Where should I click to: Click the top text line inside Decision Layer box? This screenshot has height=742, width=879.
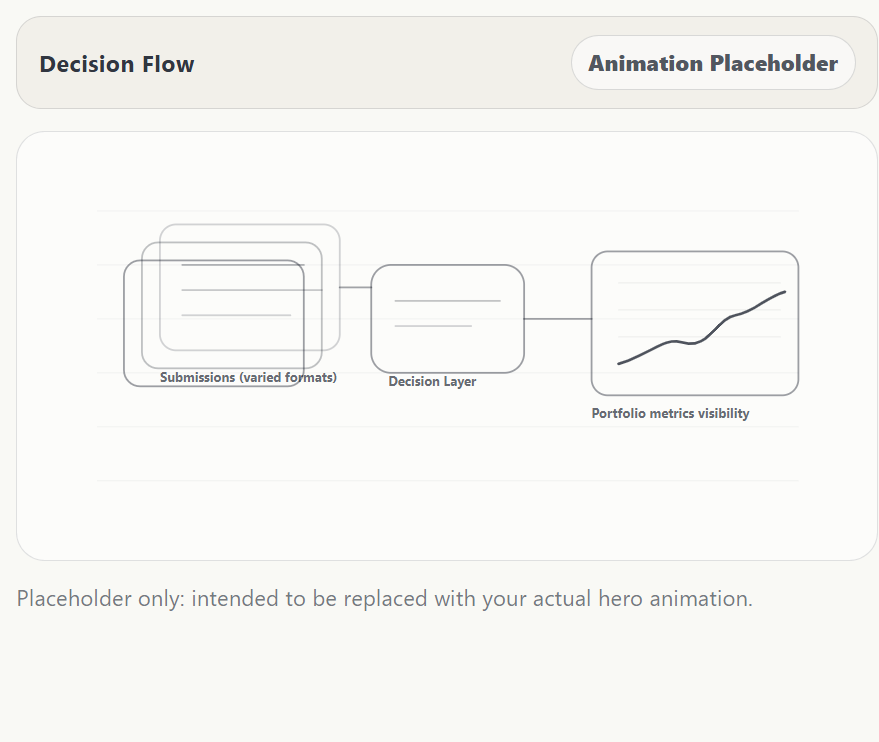click(x=447, y=300)
